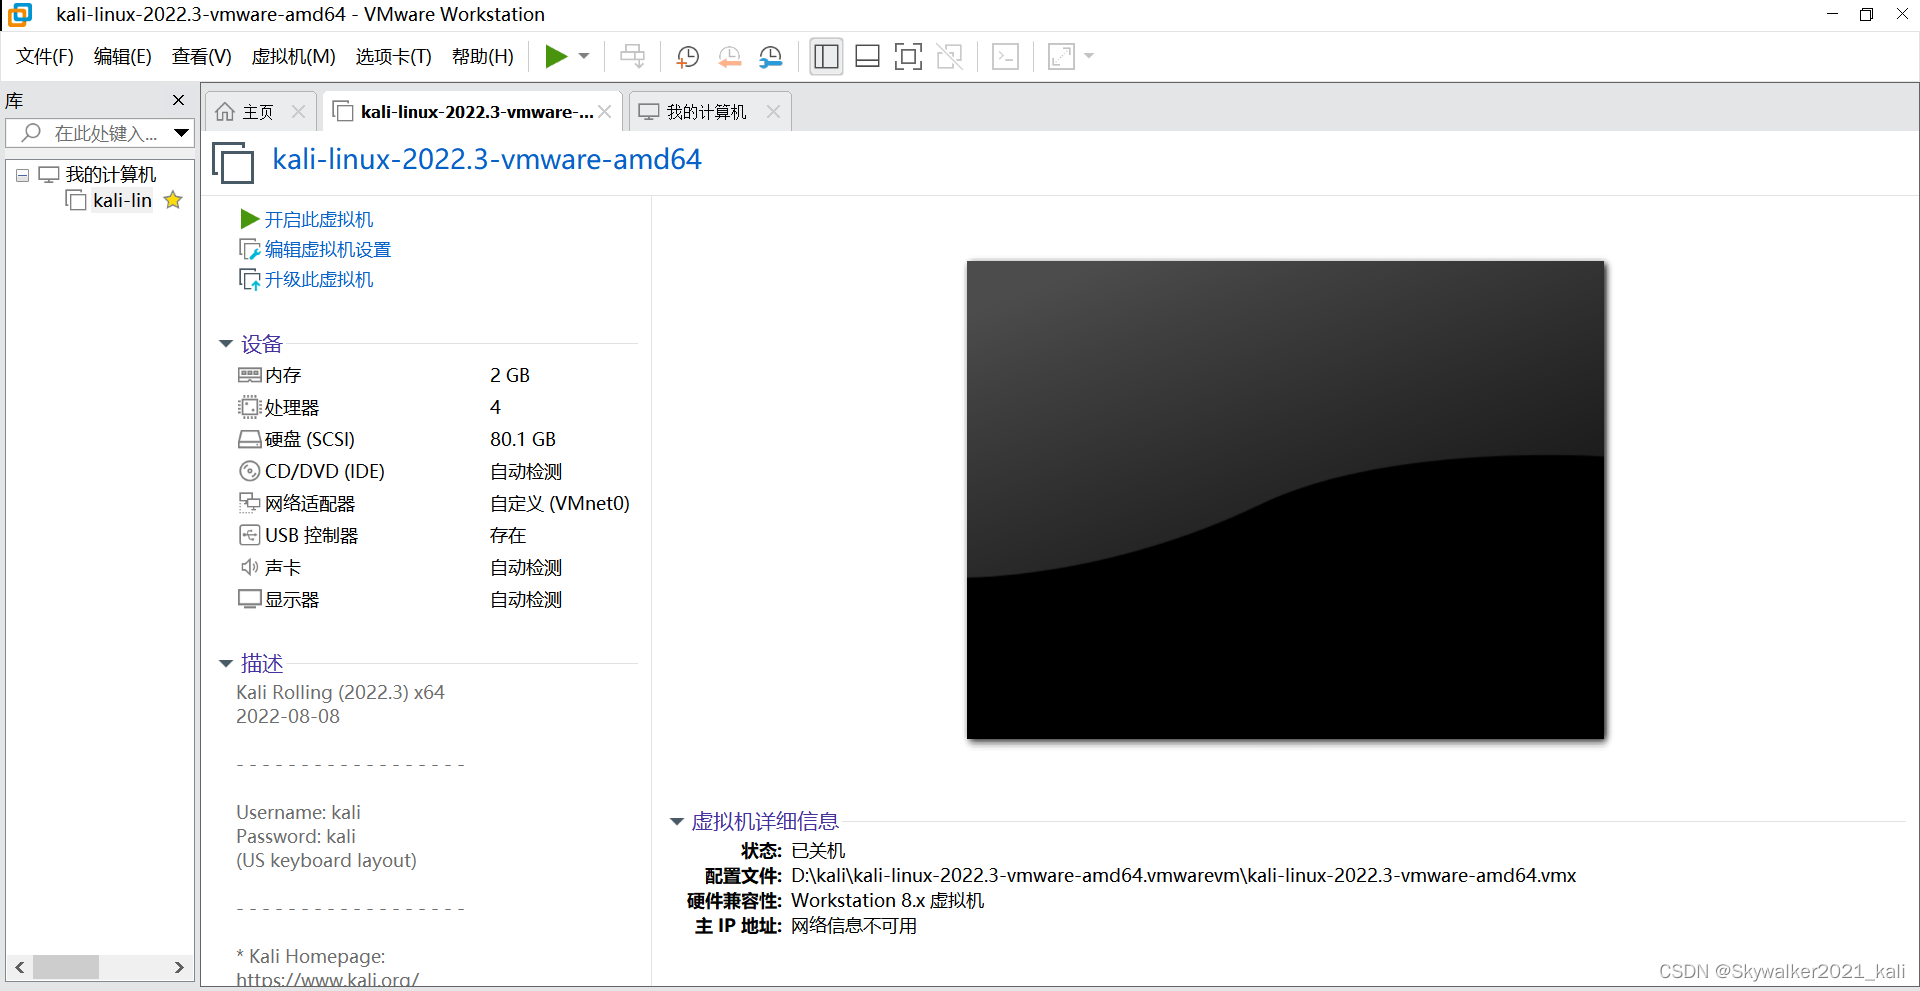Open the 帮助(H) menu
Image resolution: width=1920 pixels, height=991 pixels.
click(x=483, y=57)
